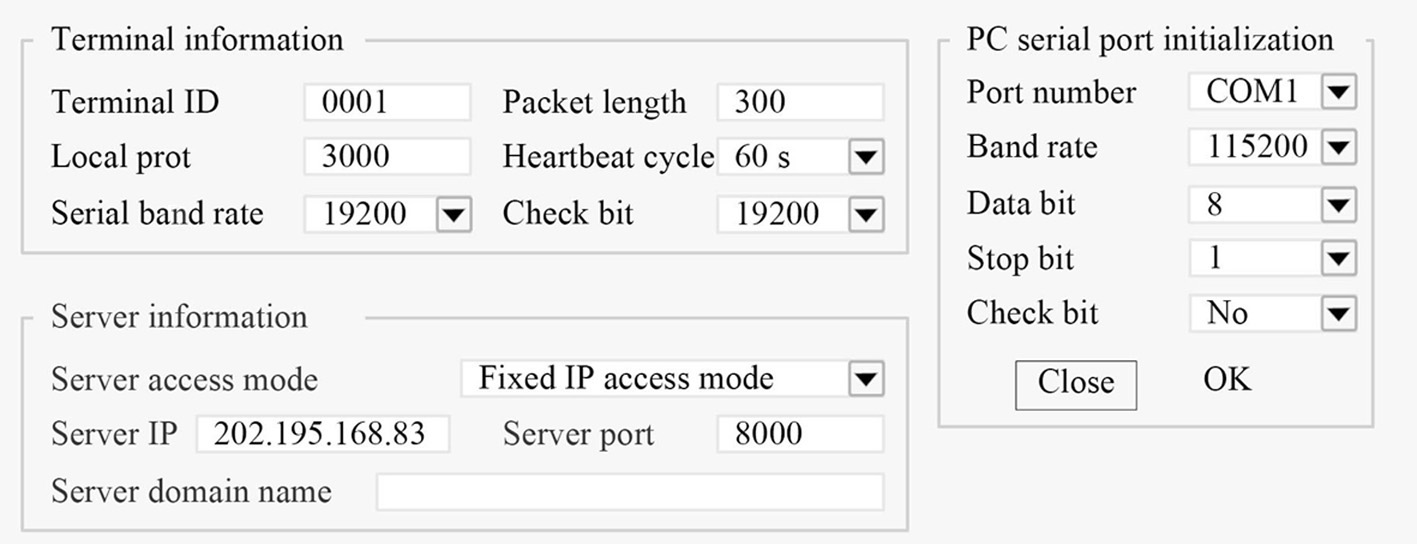Viewport: 1417px width, 544px height.
Task: Select the Local prot input field
Action: 387,157
